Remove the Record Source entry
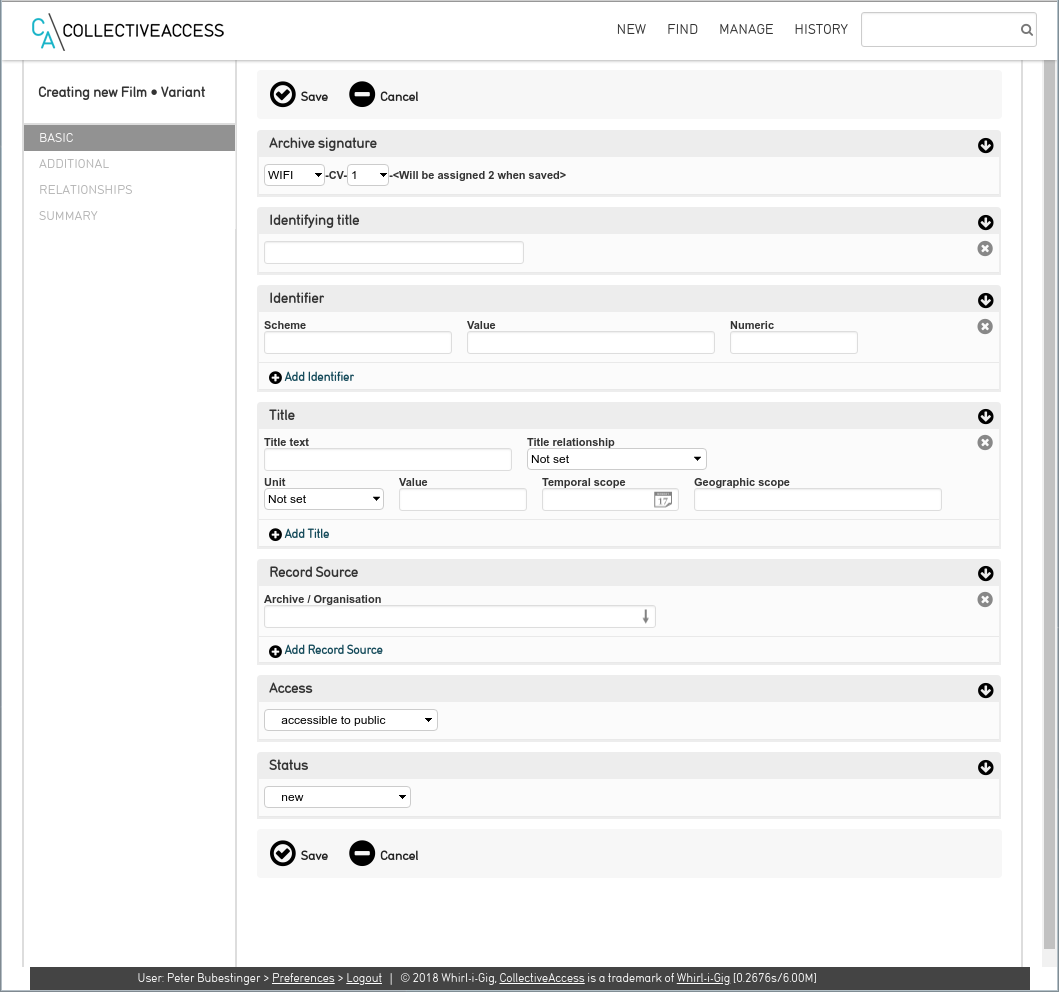 point(985,600)
